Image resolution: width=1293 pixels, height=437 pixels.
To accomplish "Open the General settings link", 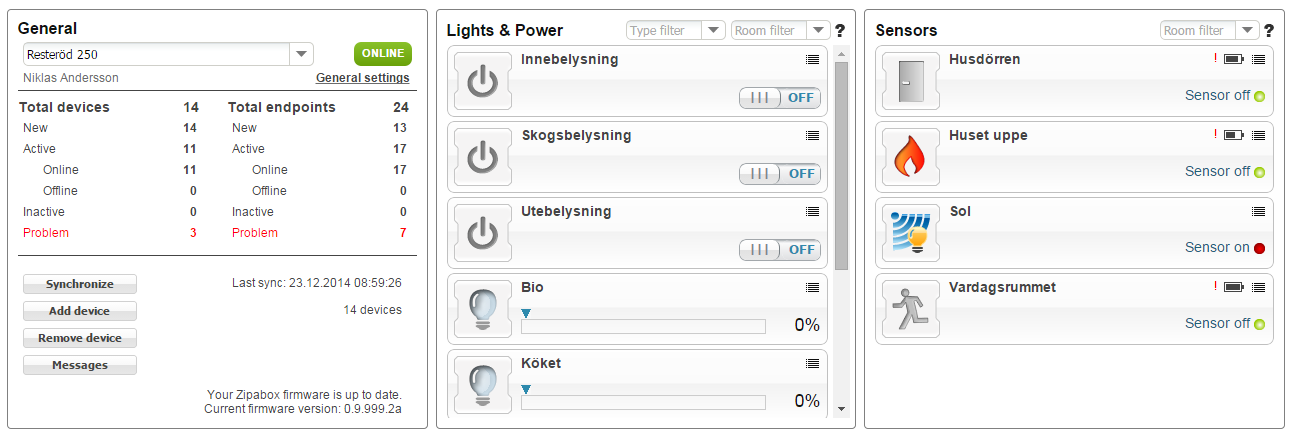I will click(x=362, y=78).
